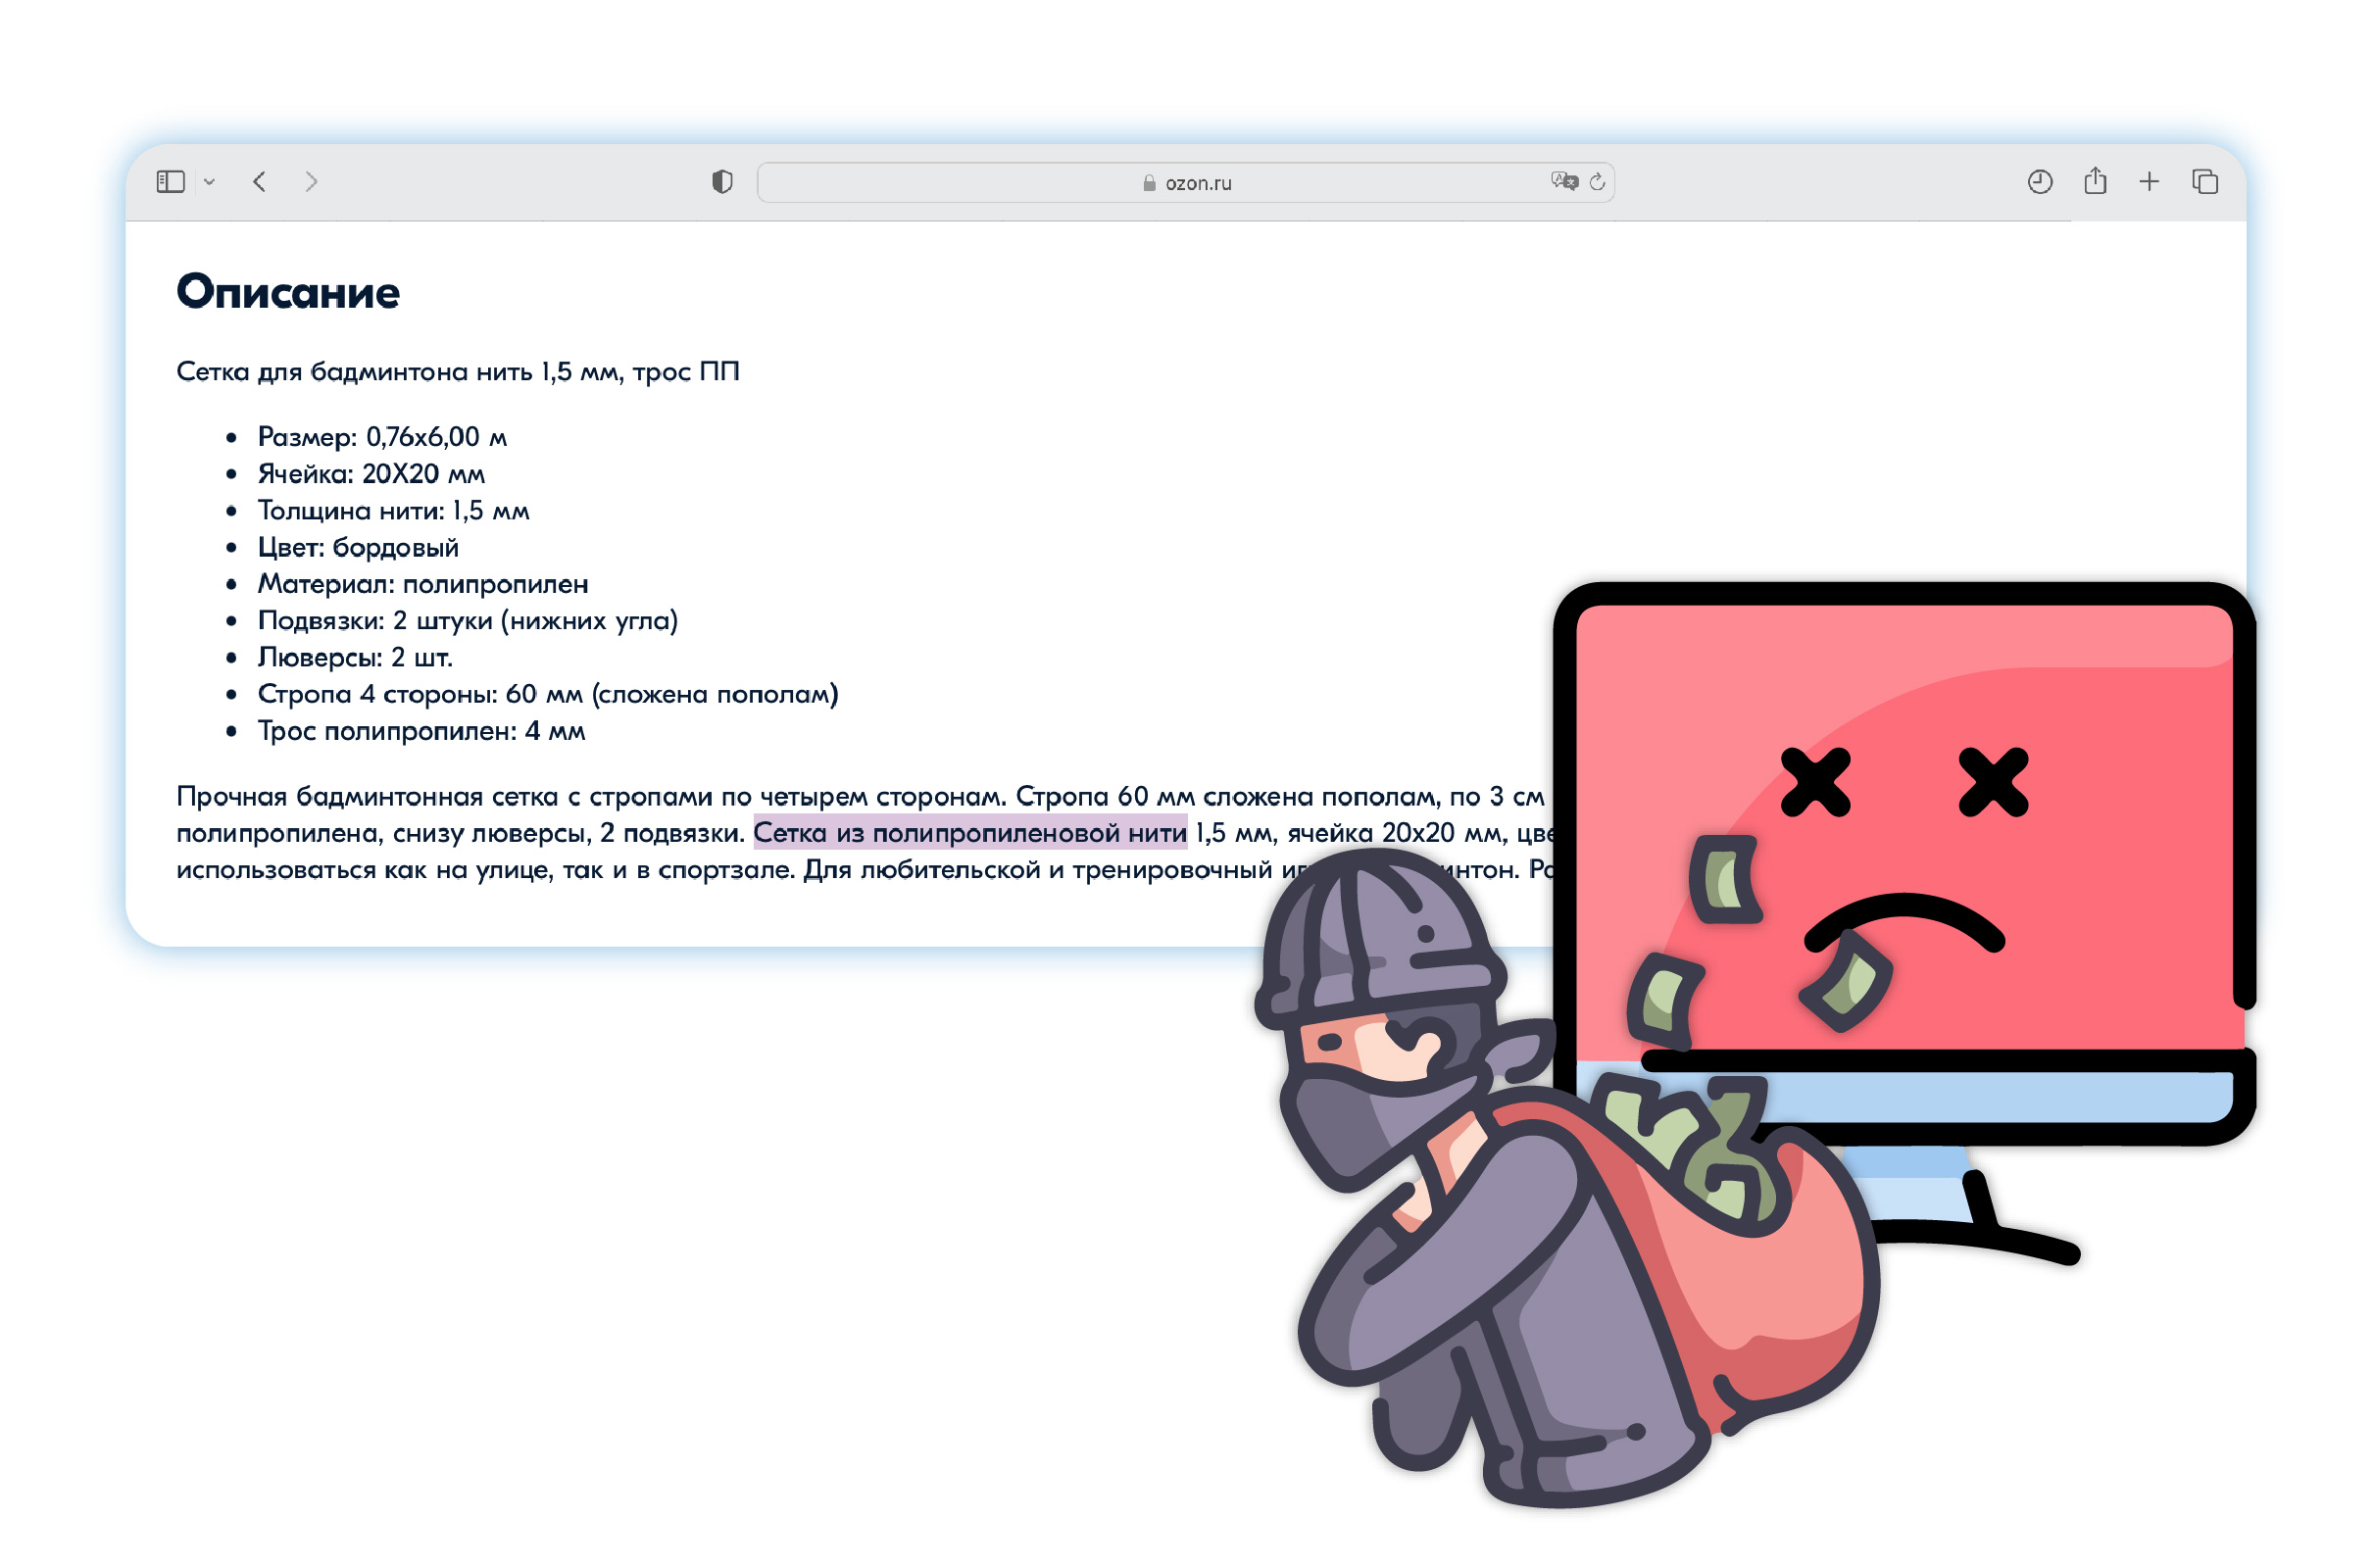Open the history clock icon
This screenshot has height=1568, width=2373.
click(2040, 181)
